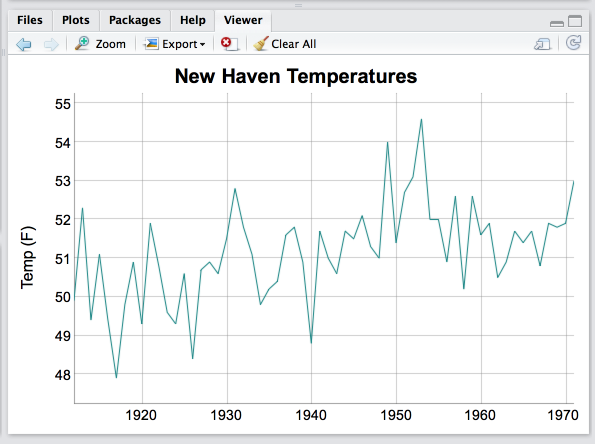Clear all items with the broom icon

pos(261,44)
